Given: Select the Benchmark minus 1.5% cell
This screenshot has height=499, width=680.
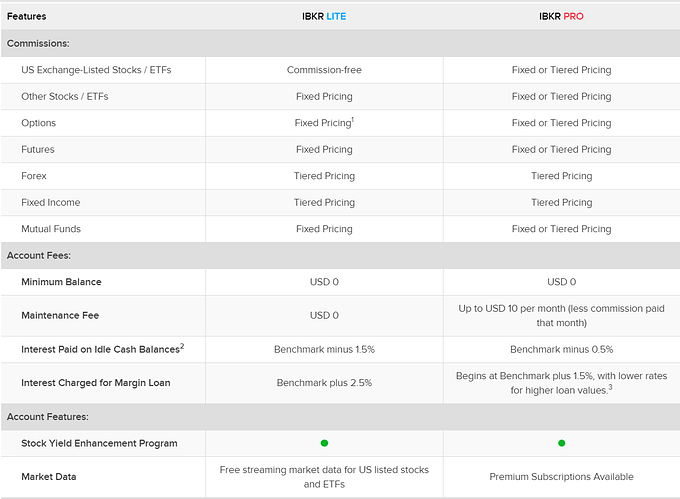Looking at the screenshot, I should click(x=324, y=349).
